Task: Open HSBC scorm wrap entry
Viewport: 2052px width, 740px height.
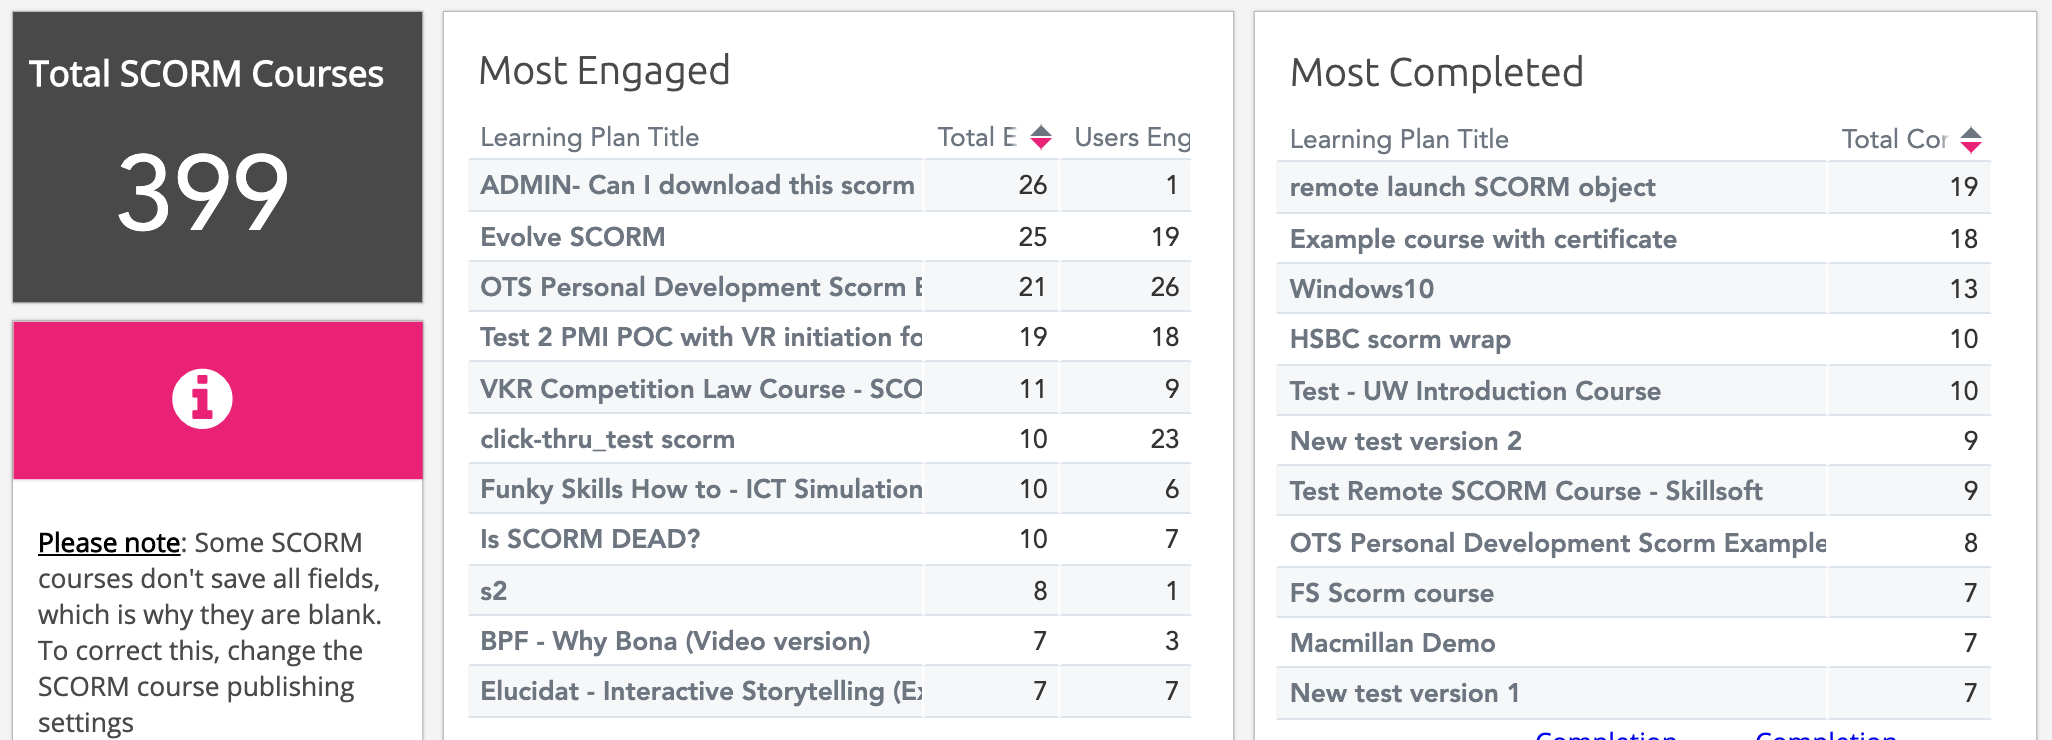Action: tap(1399, 339)
